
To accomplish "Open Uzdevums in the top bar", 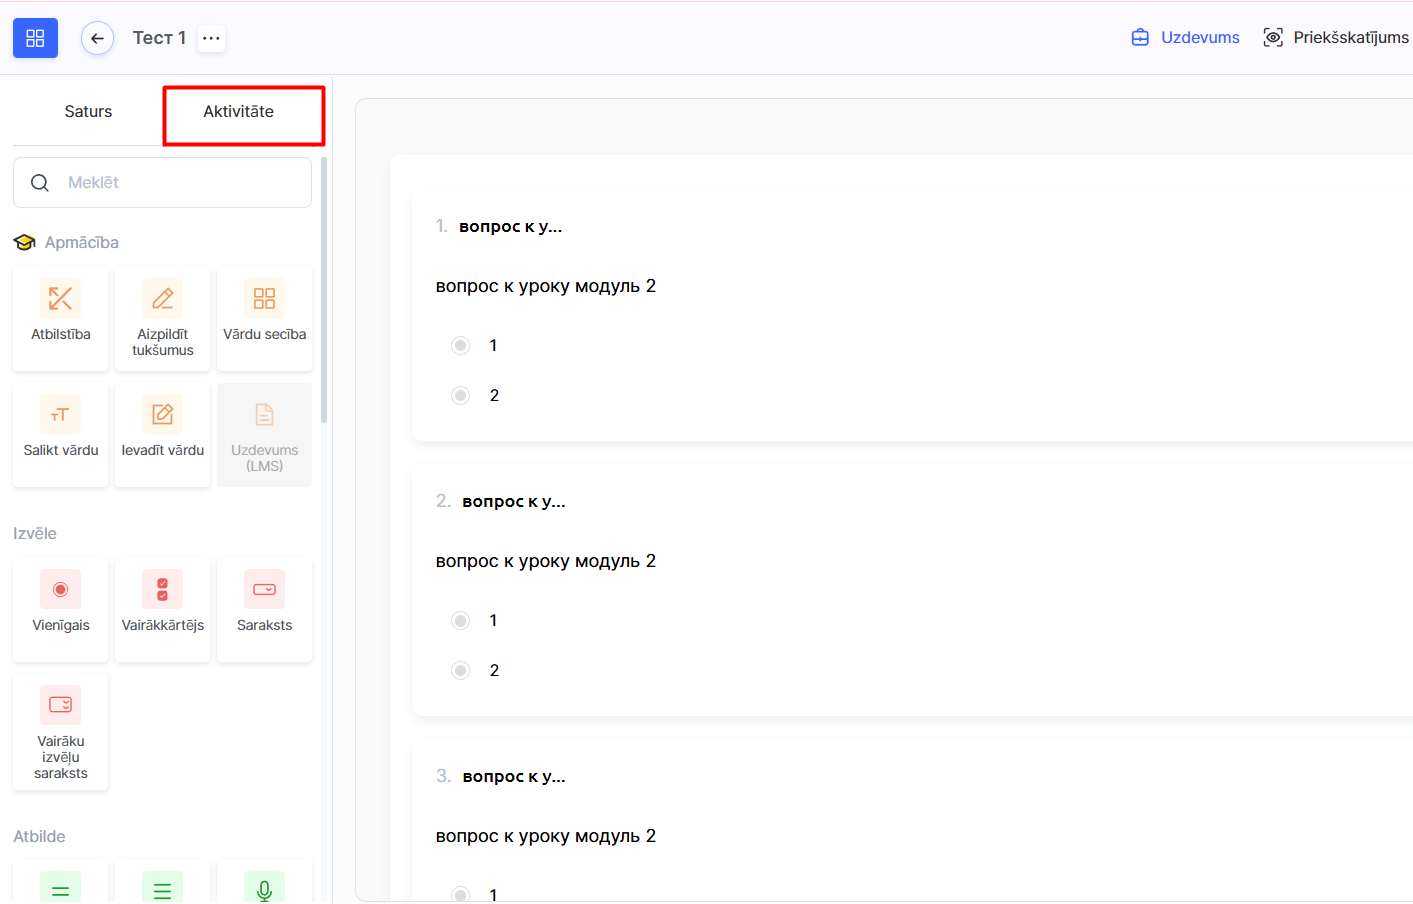I will (x=1185, y=38).
